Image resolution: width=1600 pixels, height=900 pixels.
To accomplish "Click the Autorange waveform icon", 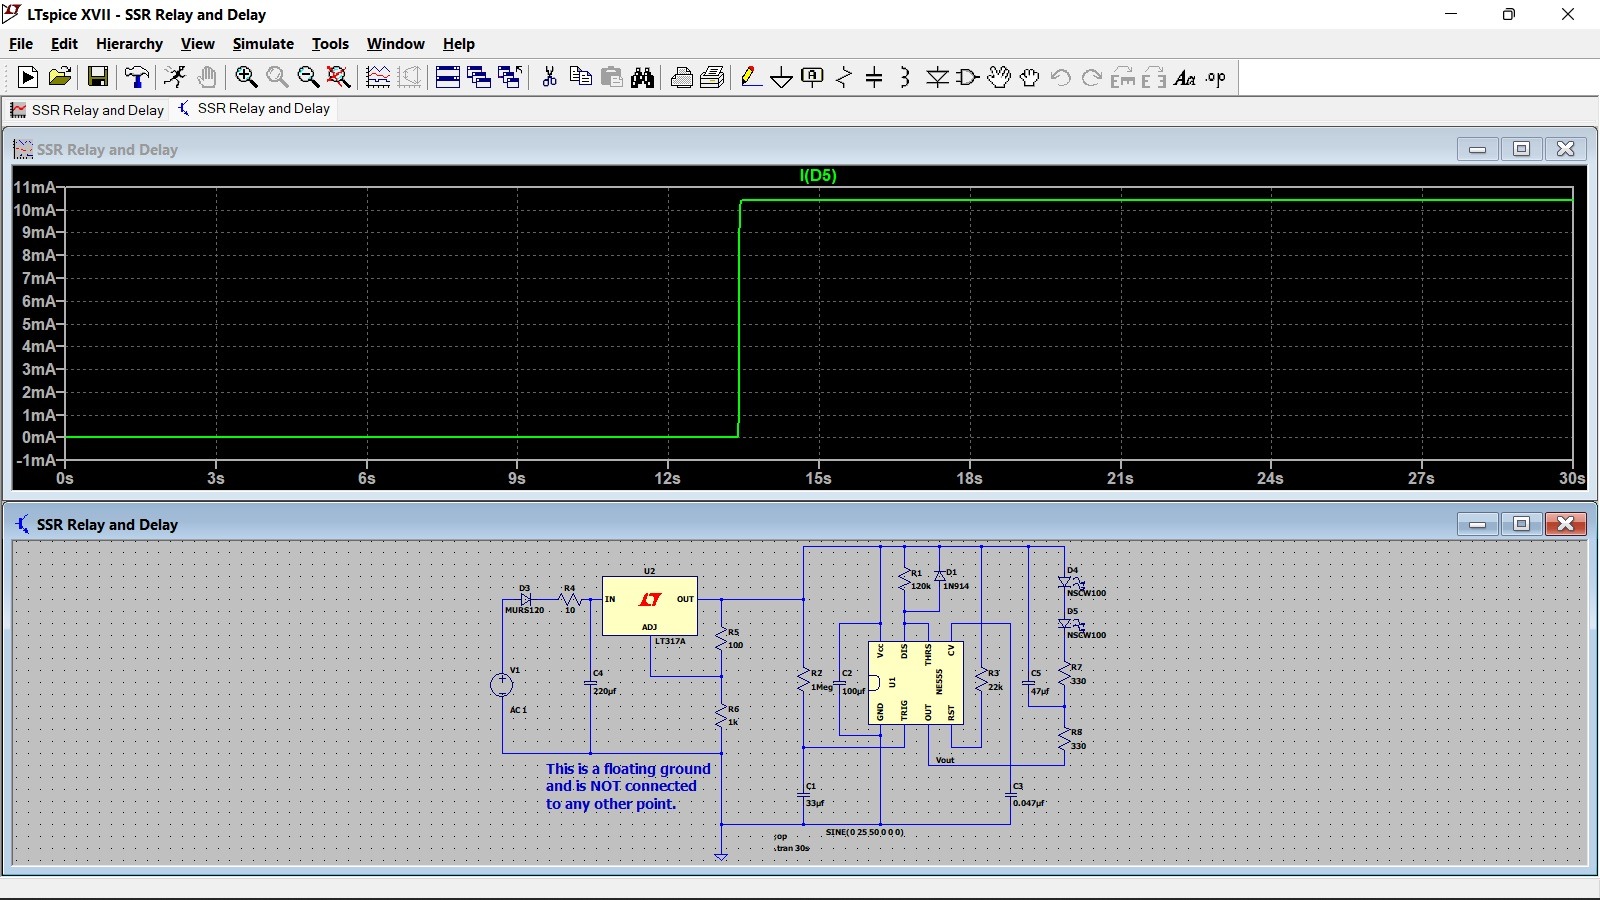I will (378, 77).
